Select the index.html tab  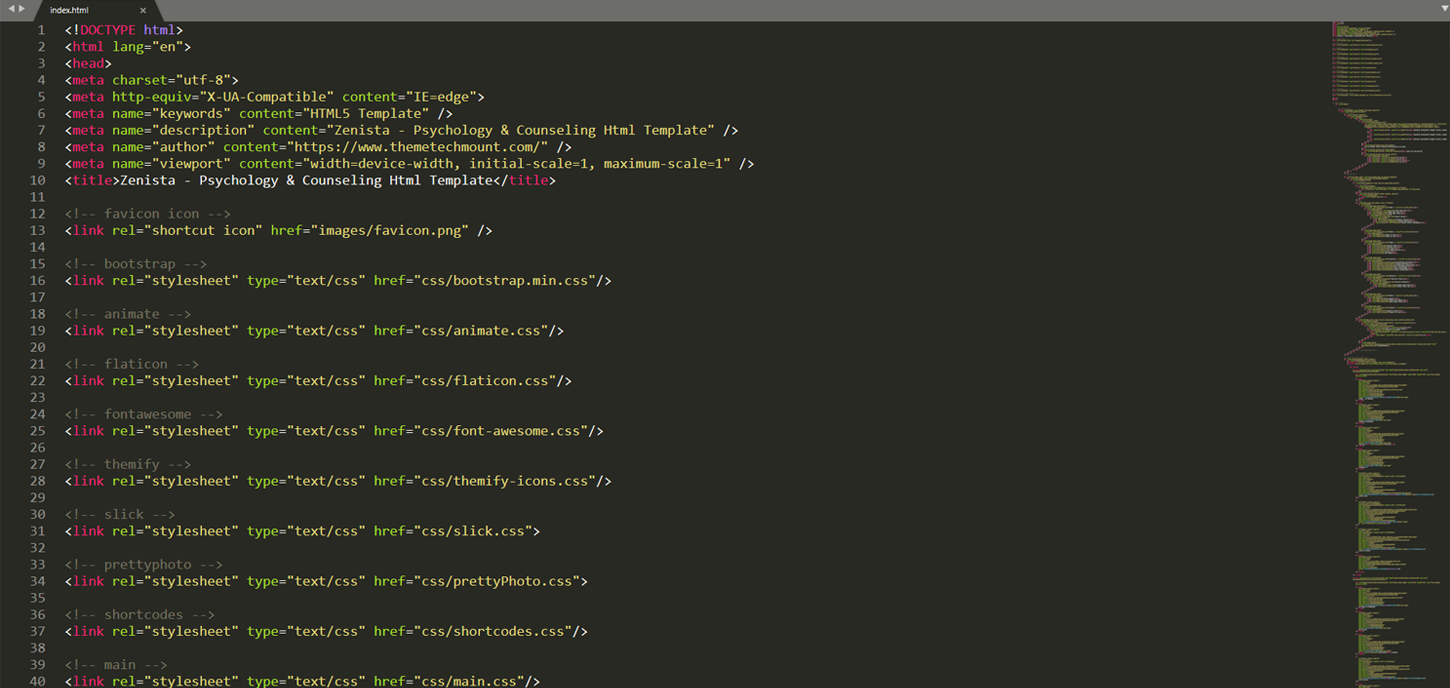(x=95, y=10)
